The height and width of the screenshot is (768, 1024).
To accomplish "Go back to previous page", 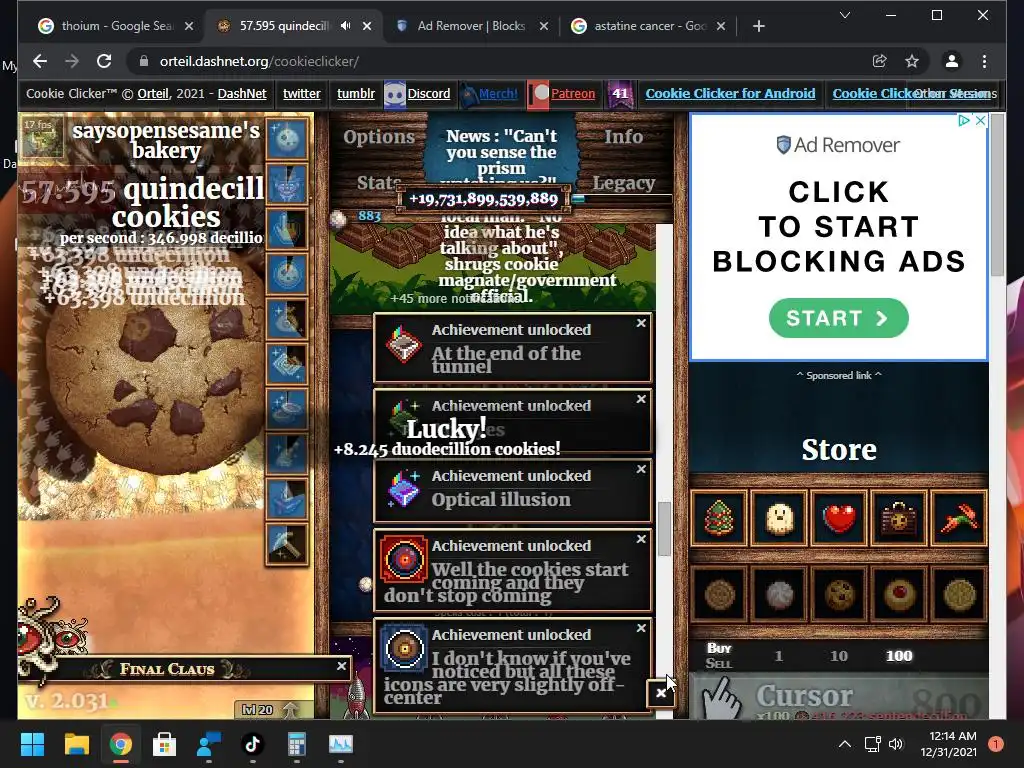I will click(x=40, y=61).
